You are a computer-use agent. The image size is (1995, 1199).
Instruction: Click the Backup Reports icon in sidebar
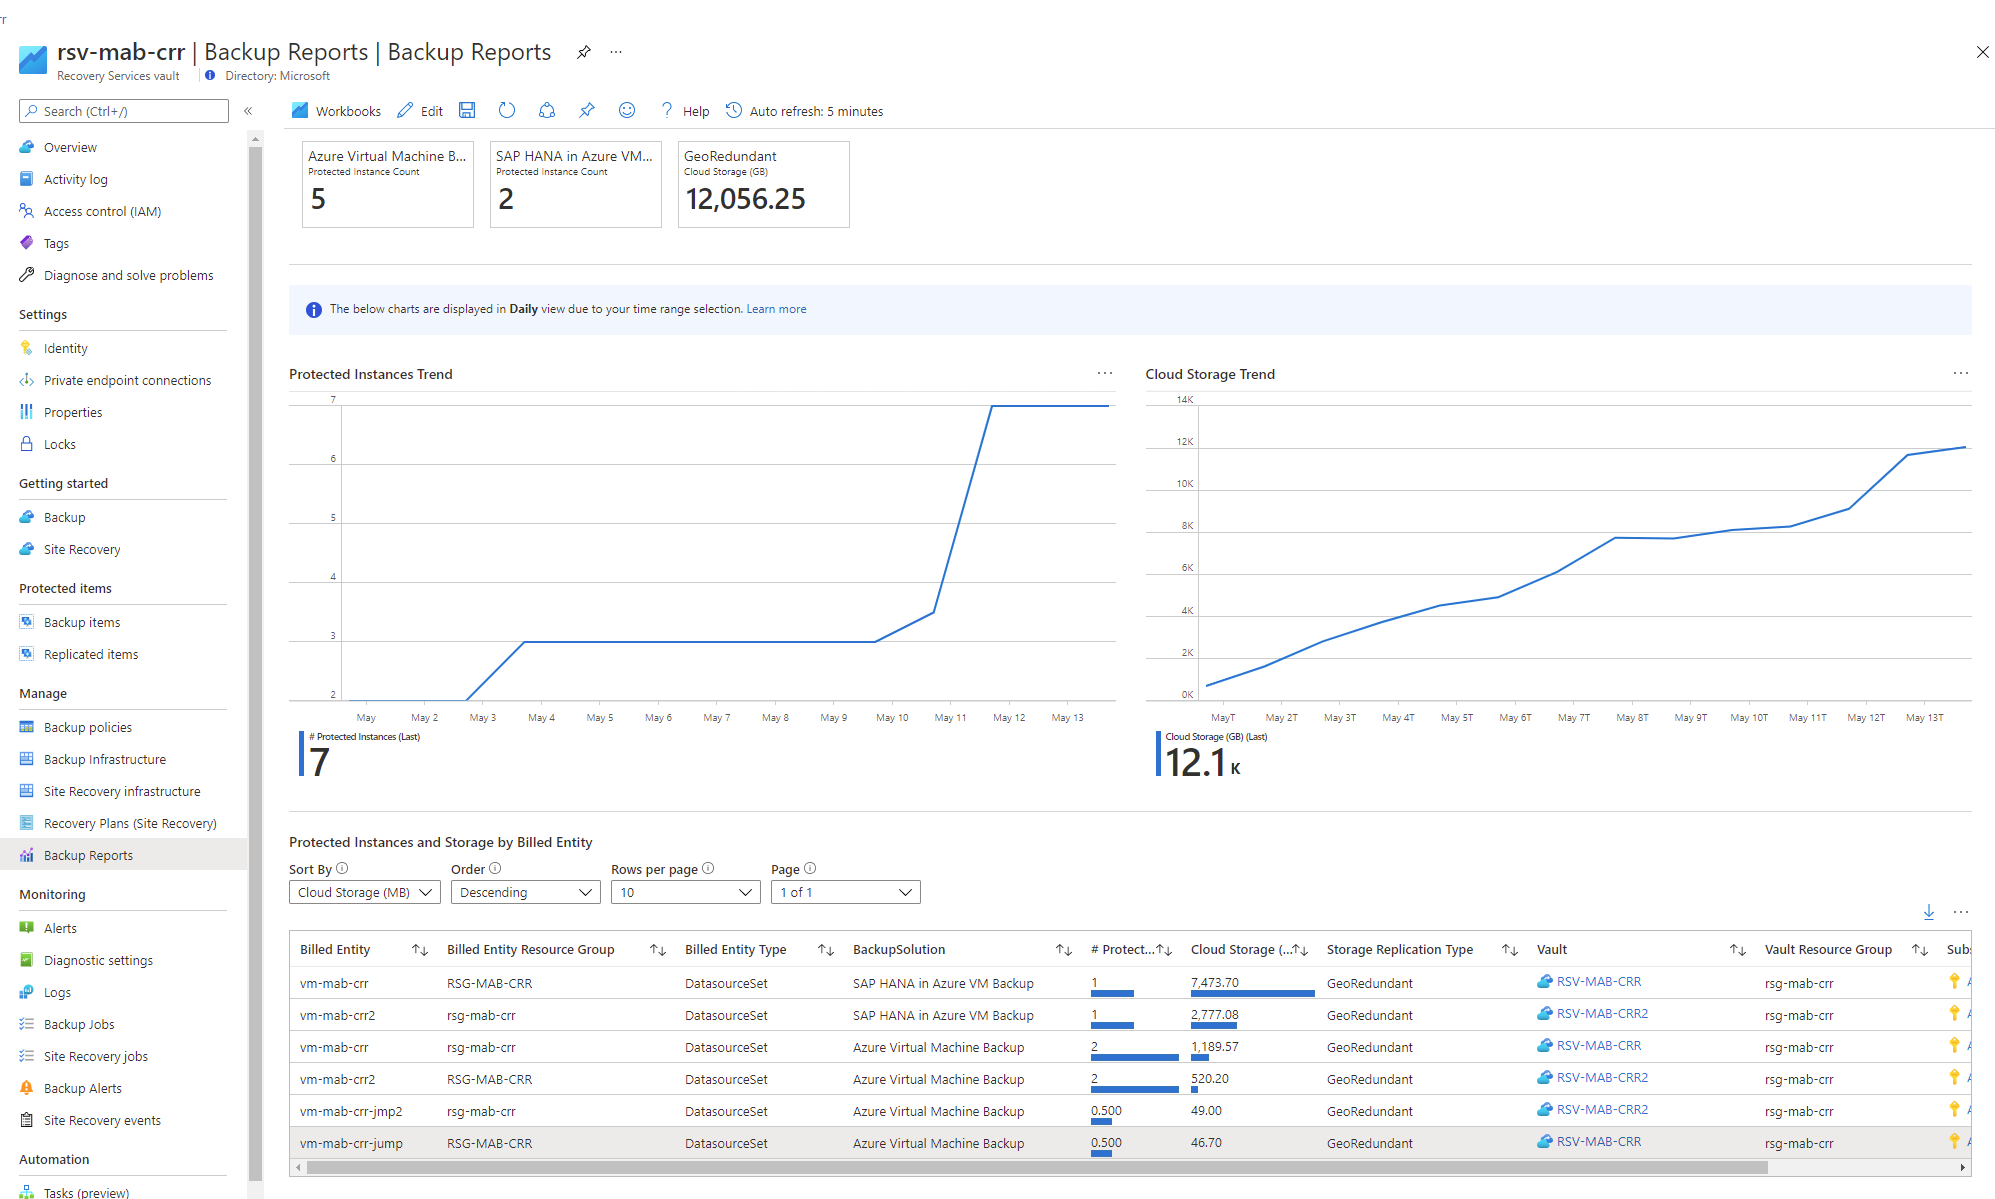(x=26, y=854)
